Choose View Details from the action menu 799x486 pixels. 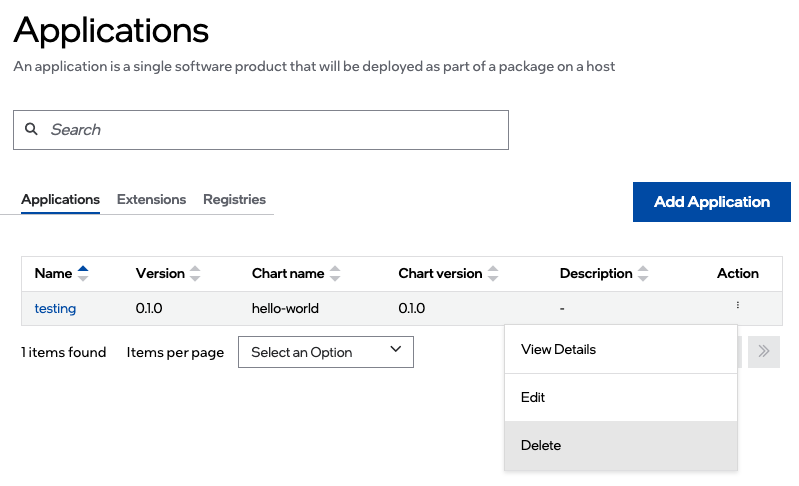click(558, 349)
